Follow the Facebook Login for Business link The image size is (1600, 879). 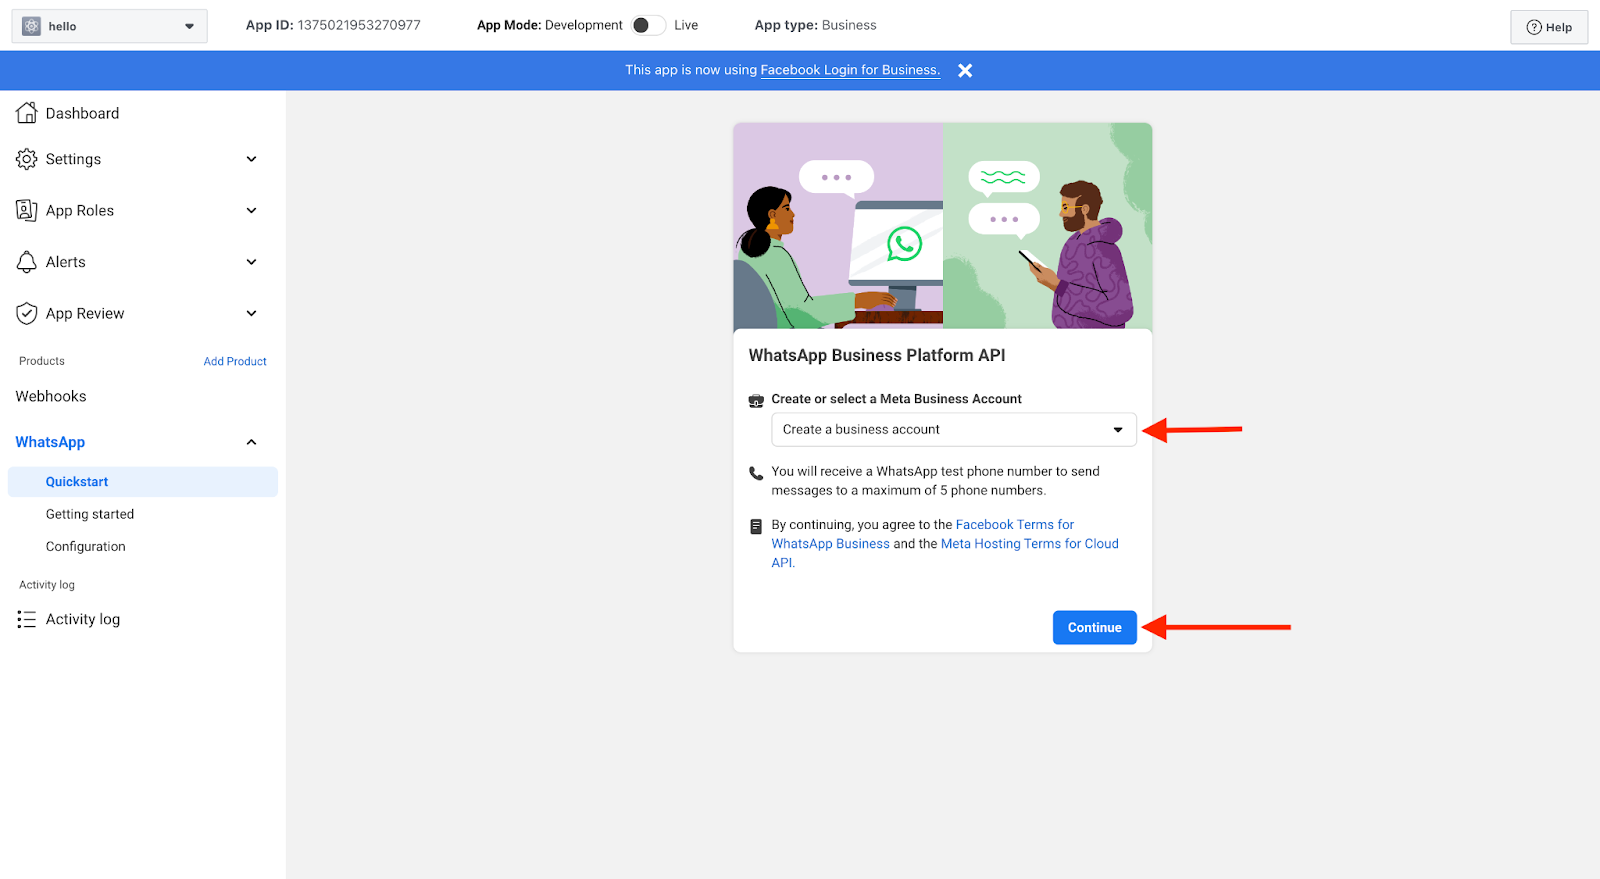850,70
